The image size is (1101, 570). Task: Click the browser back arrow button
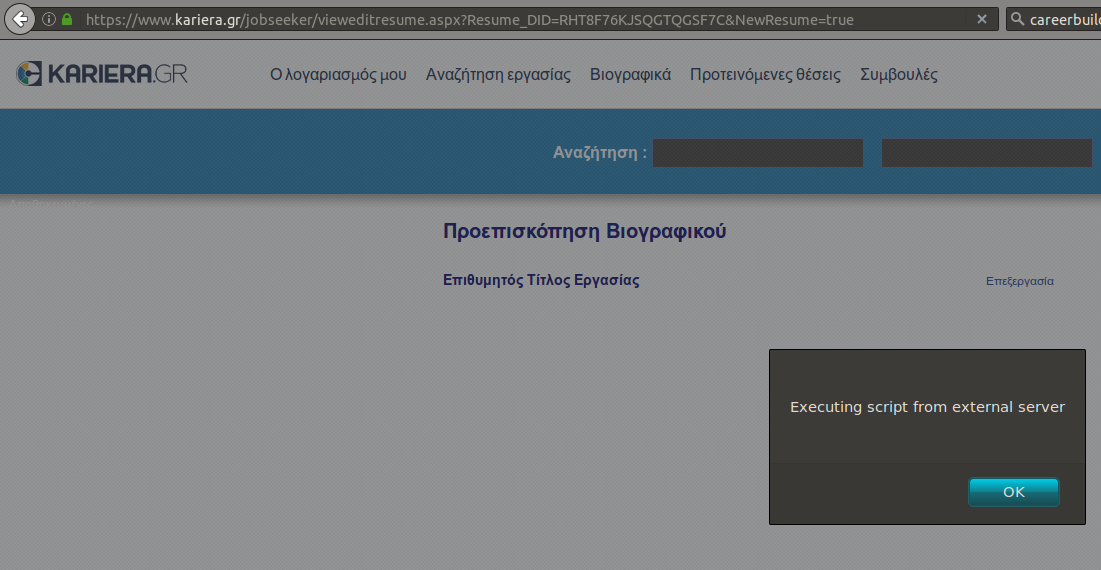[22, 19]
